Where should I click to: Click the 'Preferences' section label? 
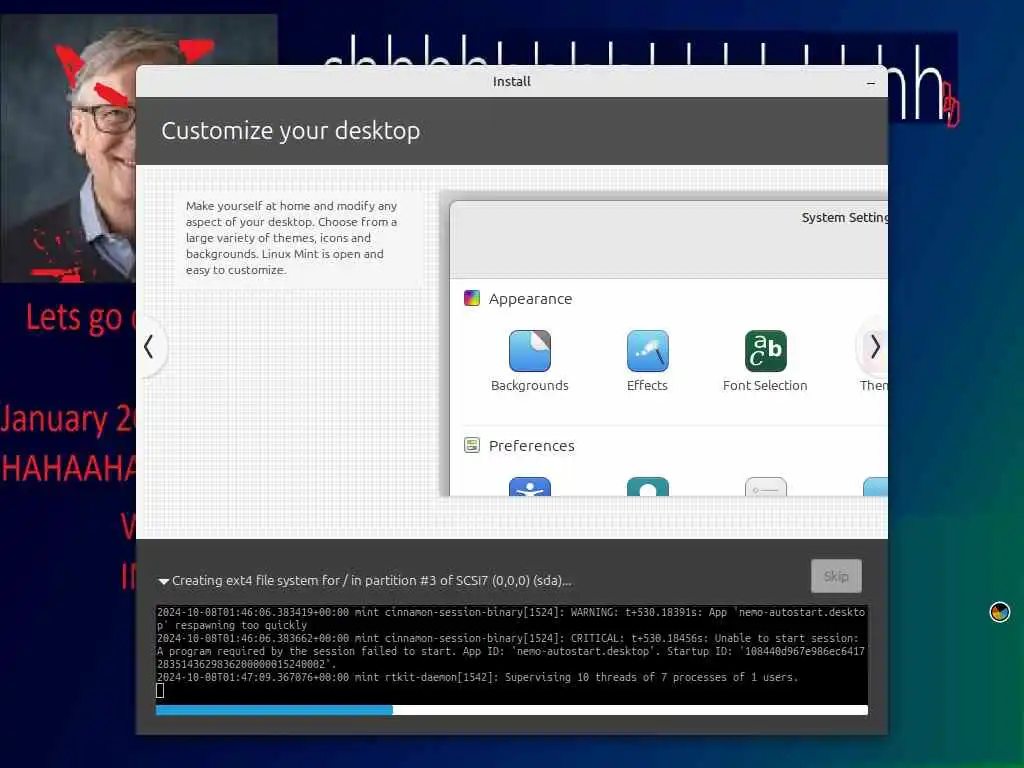[x=532, y=446]
